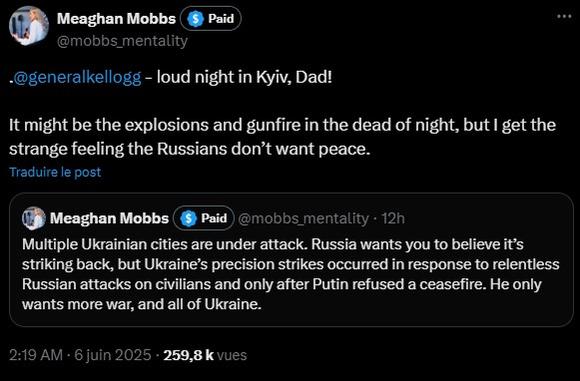Open quoted post text about Multiple Ukrainian cities
The image size is (580, 381).
point(291,274)
